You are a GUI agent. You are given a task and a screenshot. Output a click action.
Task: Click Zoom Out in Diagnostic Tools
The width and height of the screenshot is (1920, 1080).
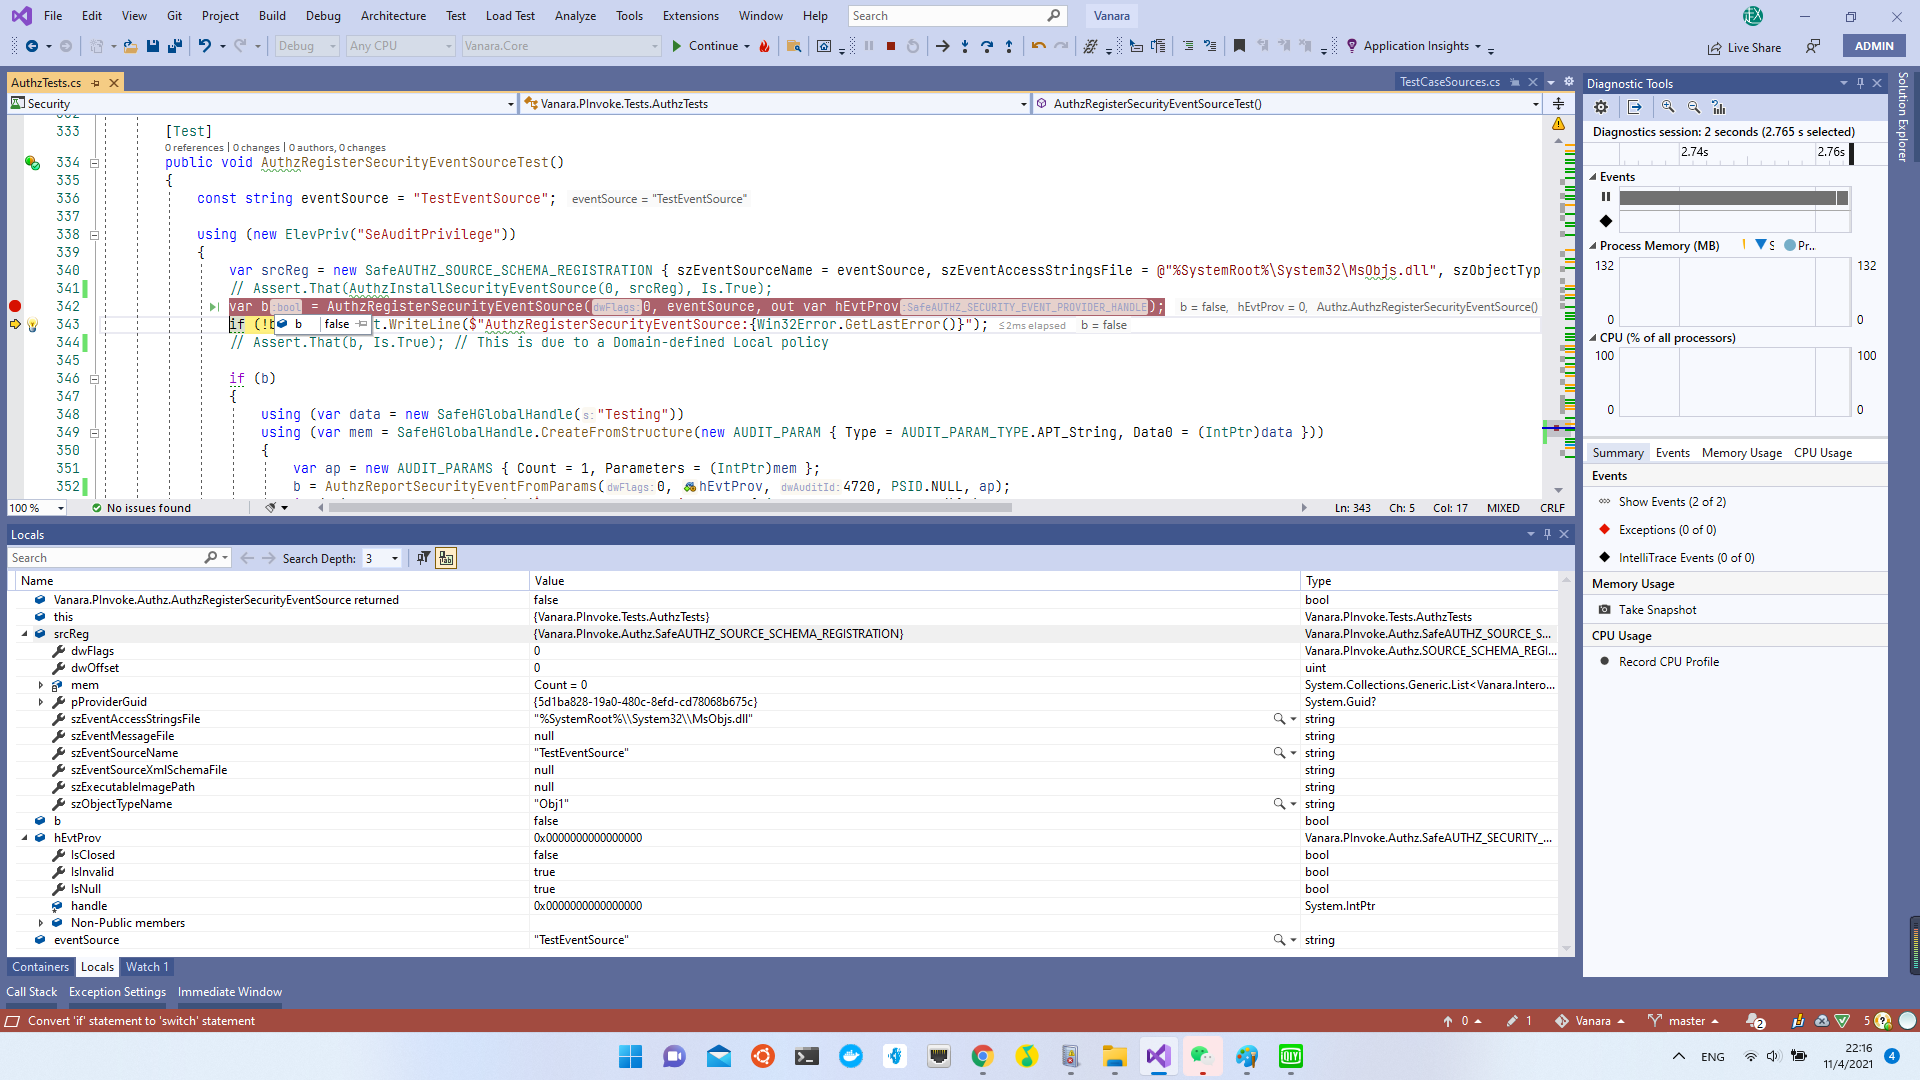1694,107
